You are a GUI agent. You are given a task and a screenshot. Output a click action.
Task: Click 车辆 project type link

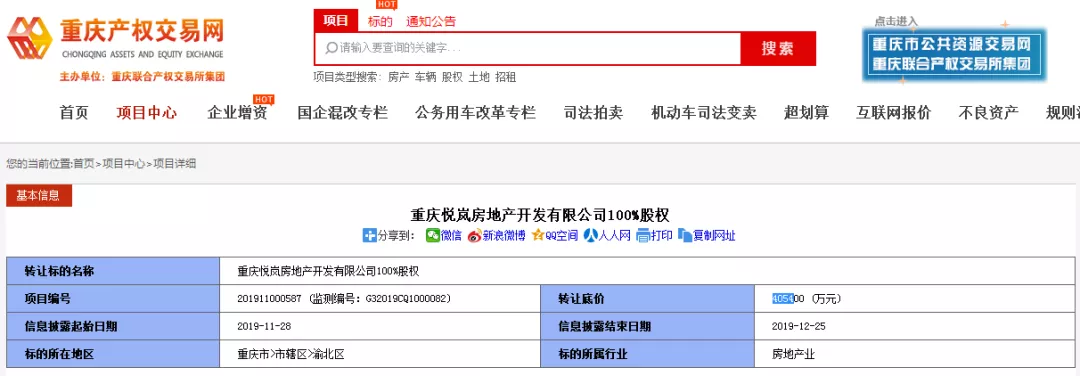(x=426, y=77)
